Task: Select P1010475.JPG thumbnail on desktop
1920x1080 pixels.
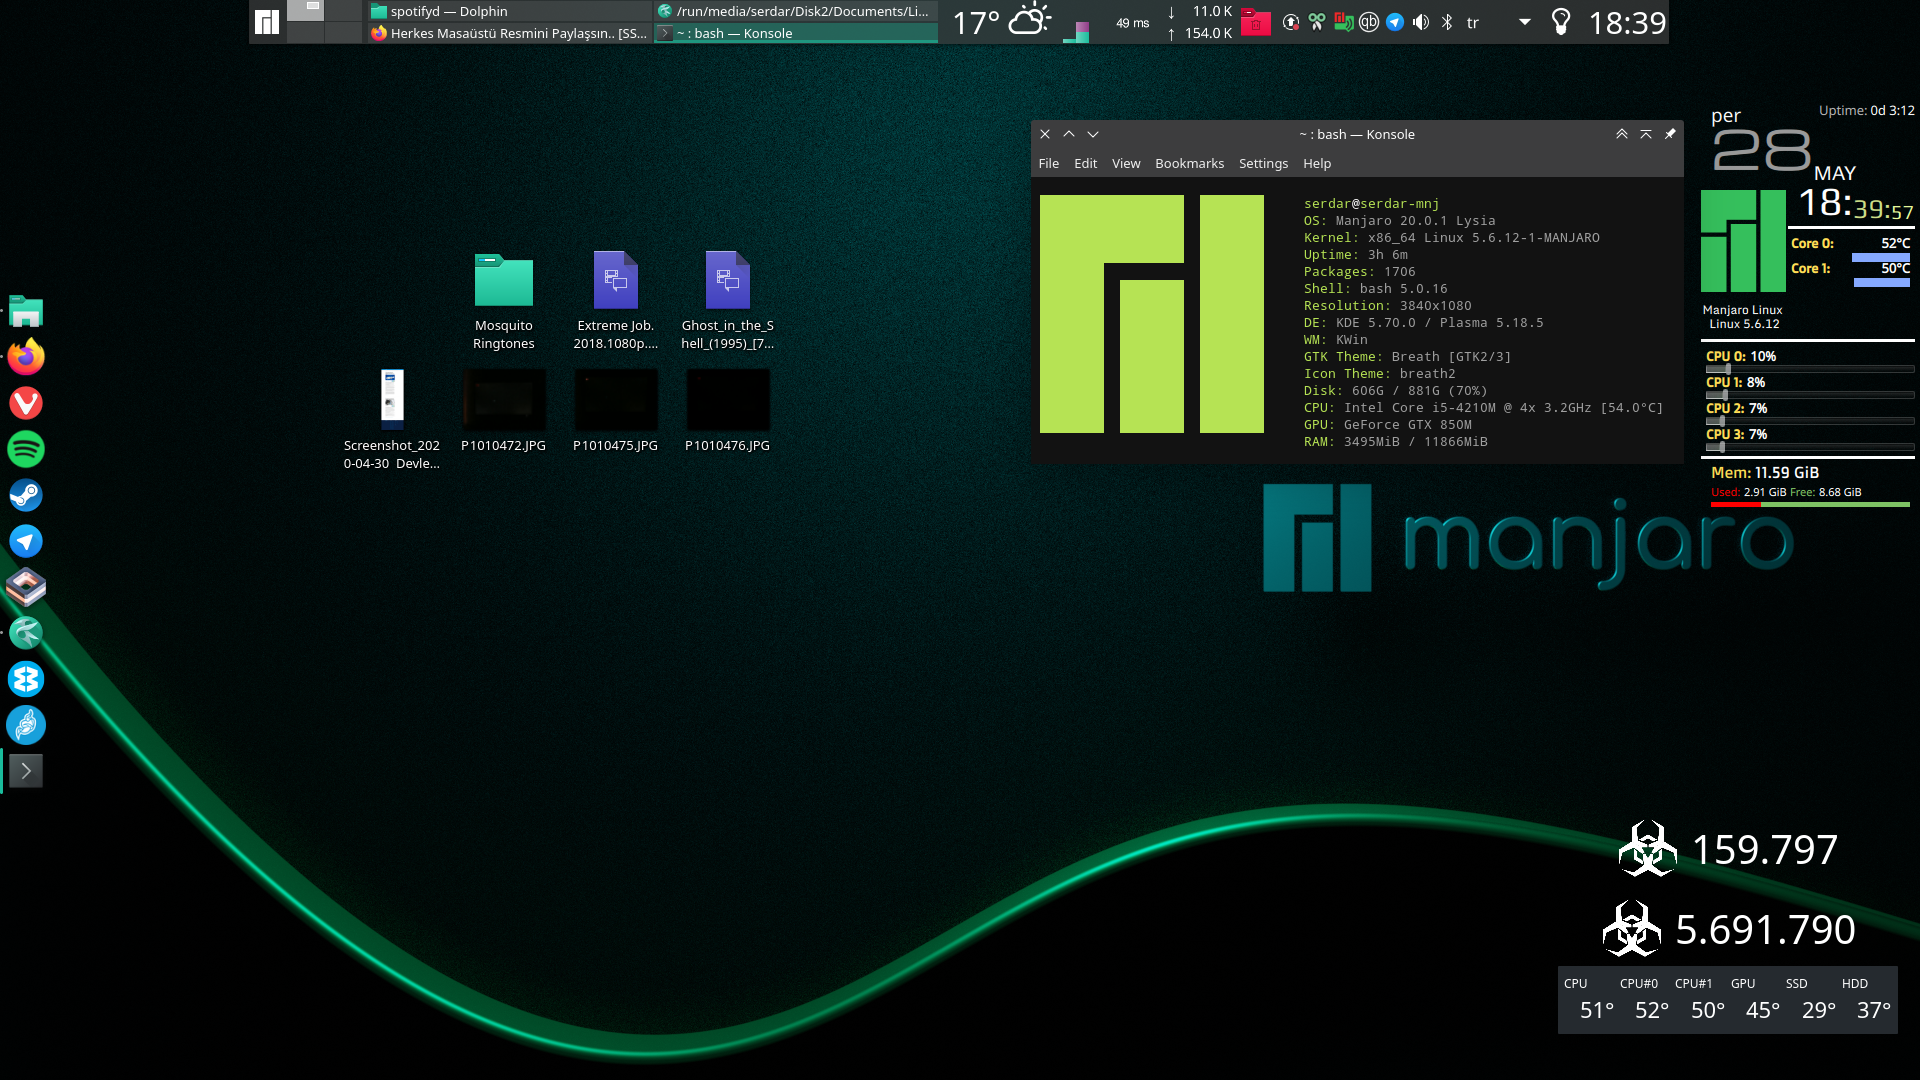Action: coord(616,410)
